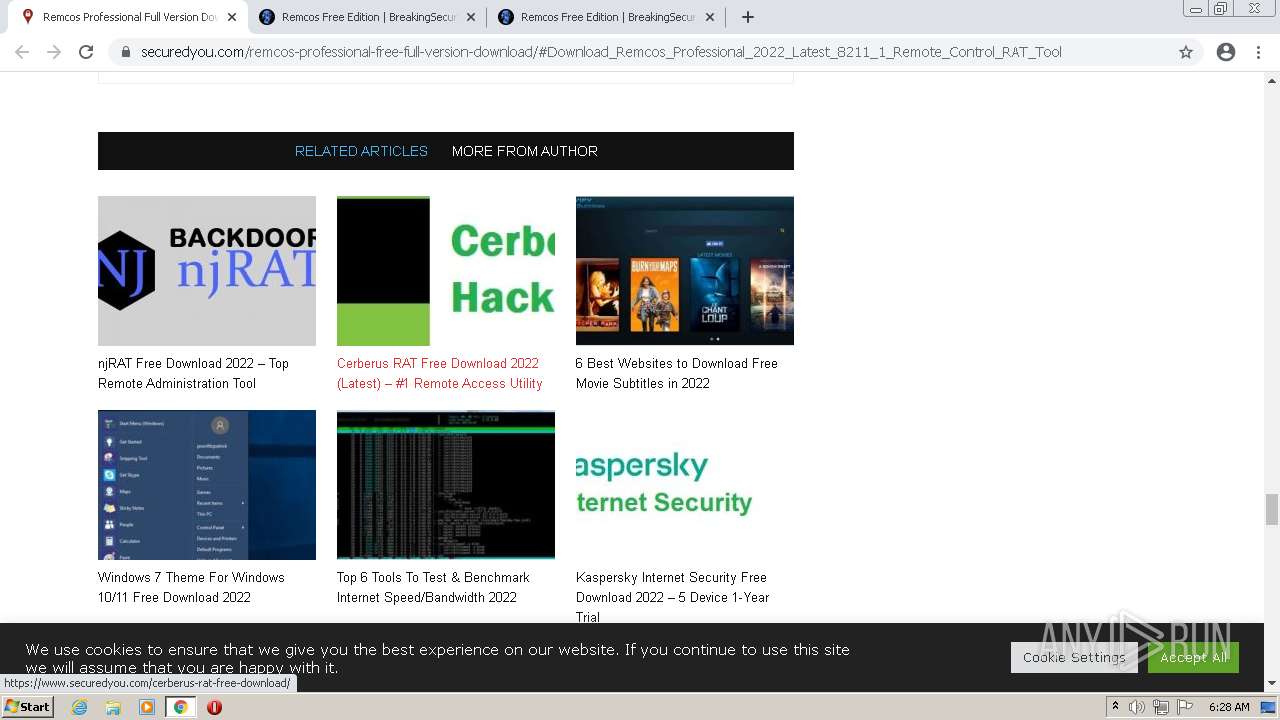Select the MORE FROM AUTHOR tab
Viewport: 1280px width, 720px height.
click(525, 151)
